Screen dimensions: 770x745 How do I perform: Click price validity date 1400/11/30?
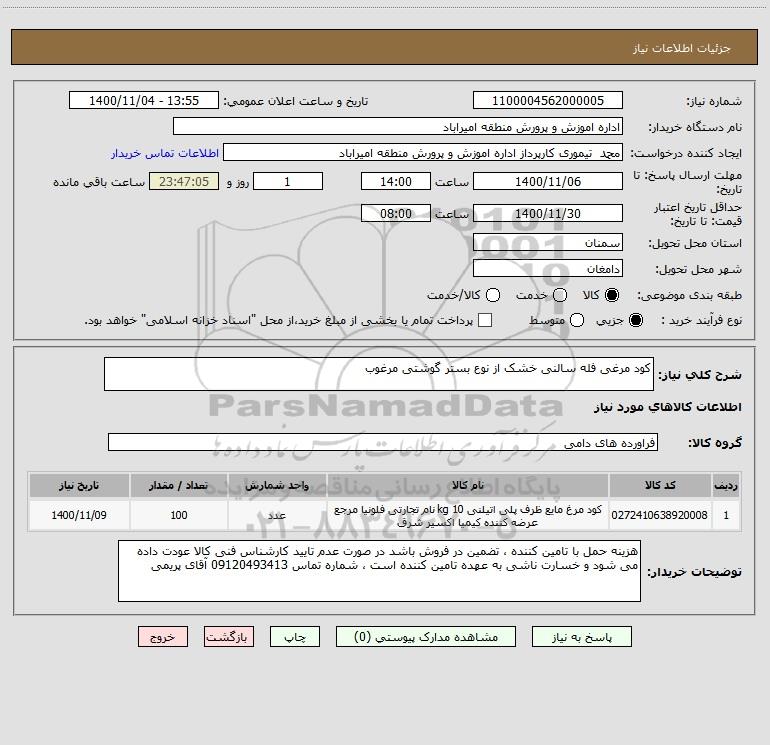pos(548,213)
